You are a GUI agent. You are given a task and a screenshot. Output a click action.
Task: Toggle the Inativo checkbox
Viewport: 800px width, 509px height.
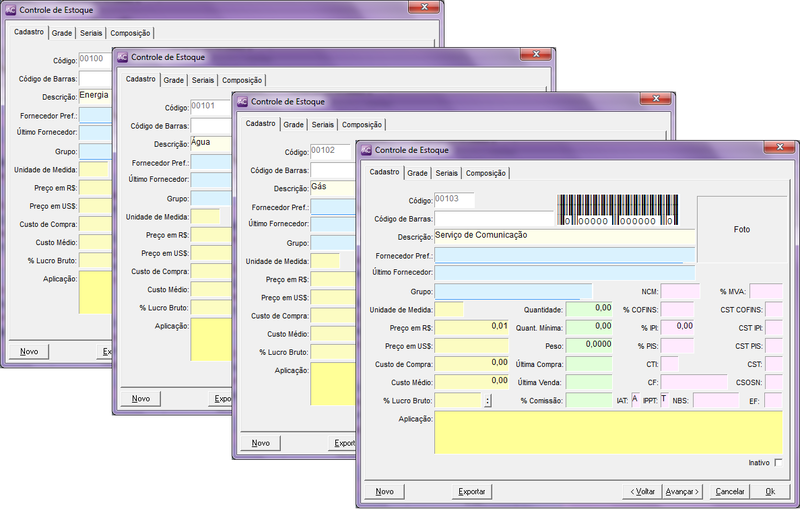tap(778, 463)
